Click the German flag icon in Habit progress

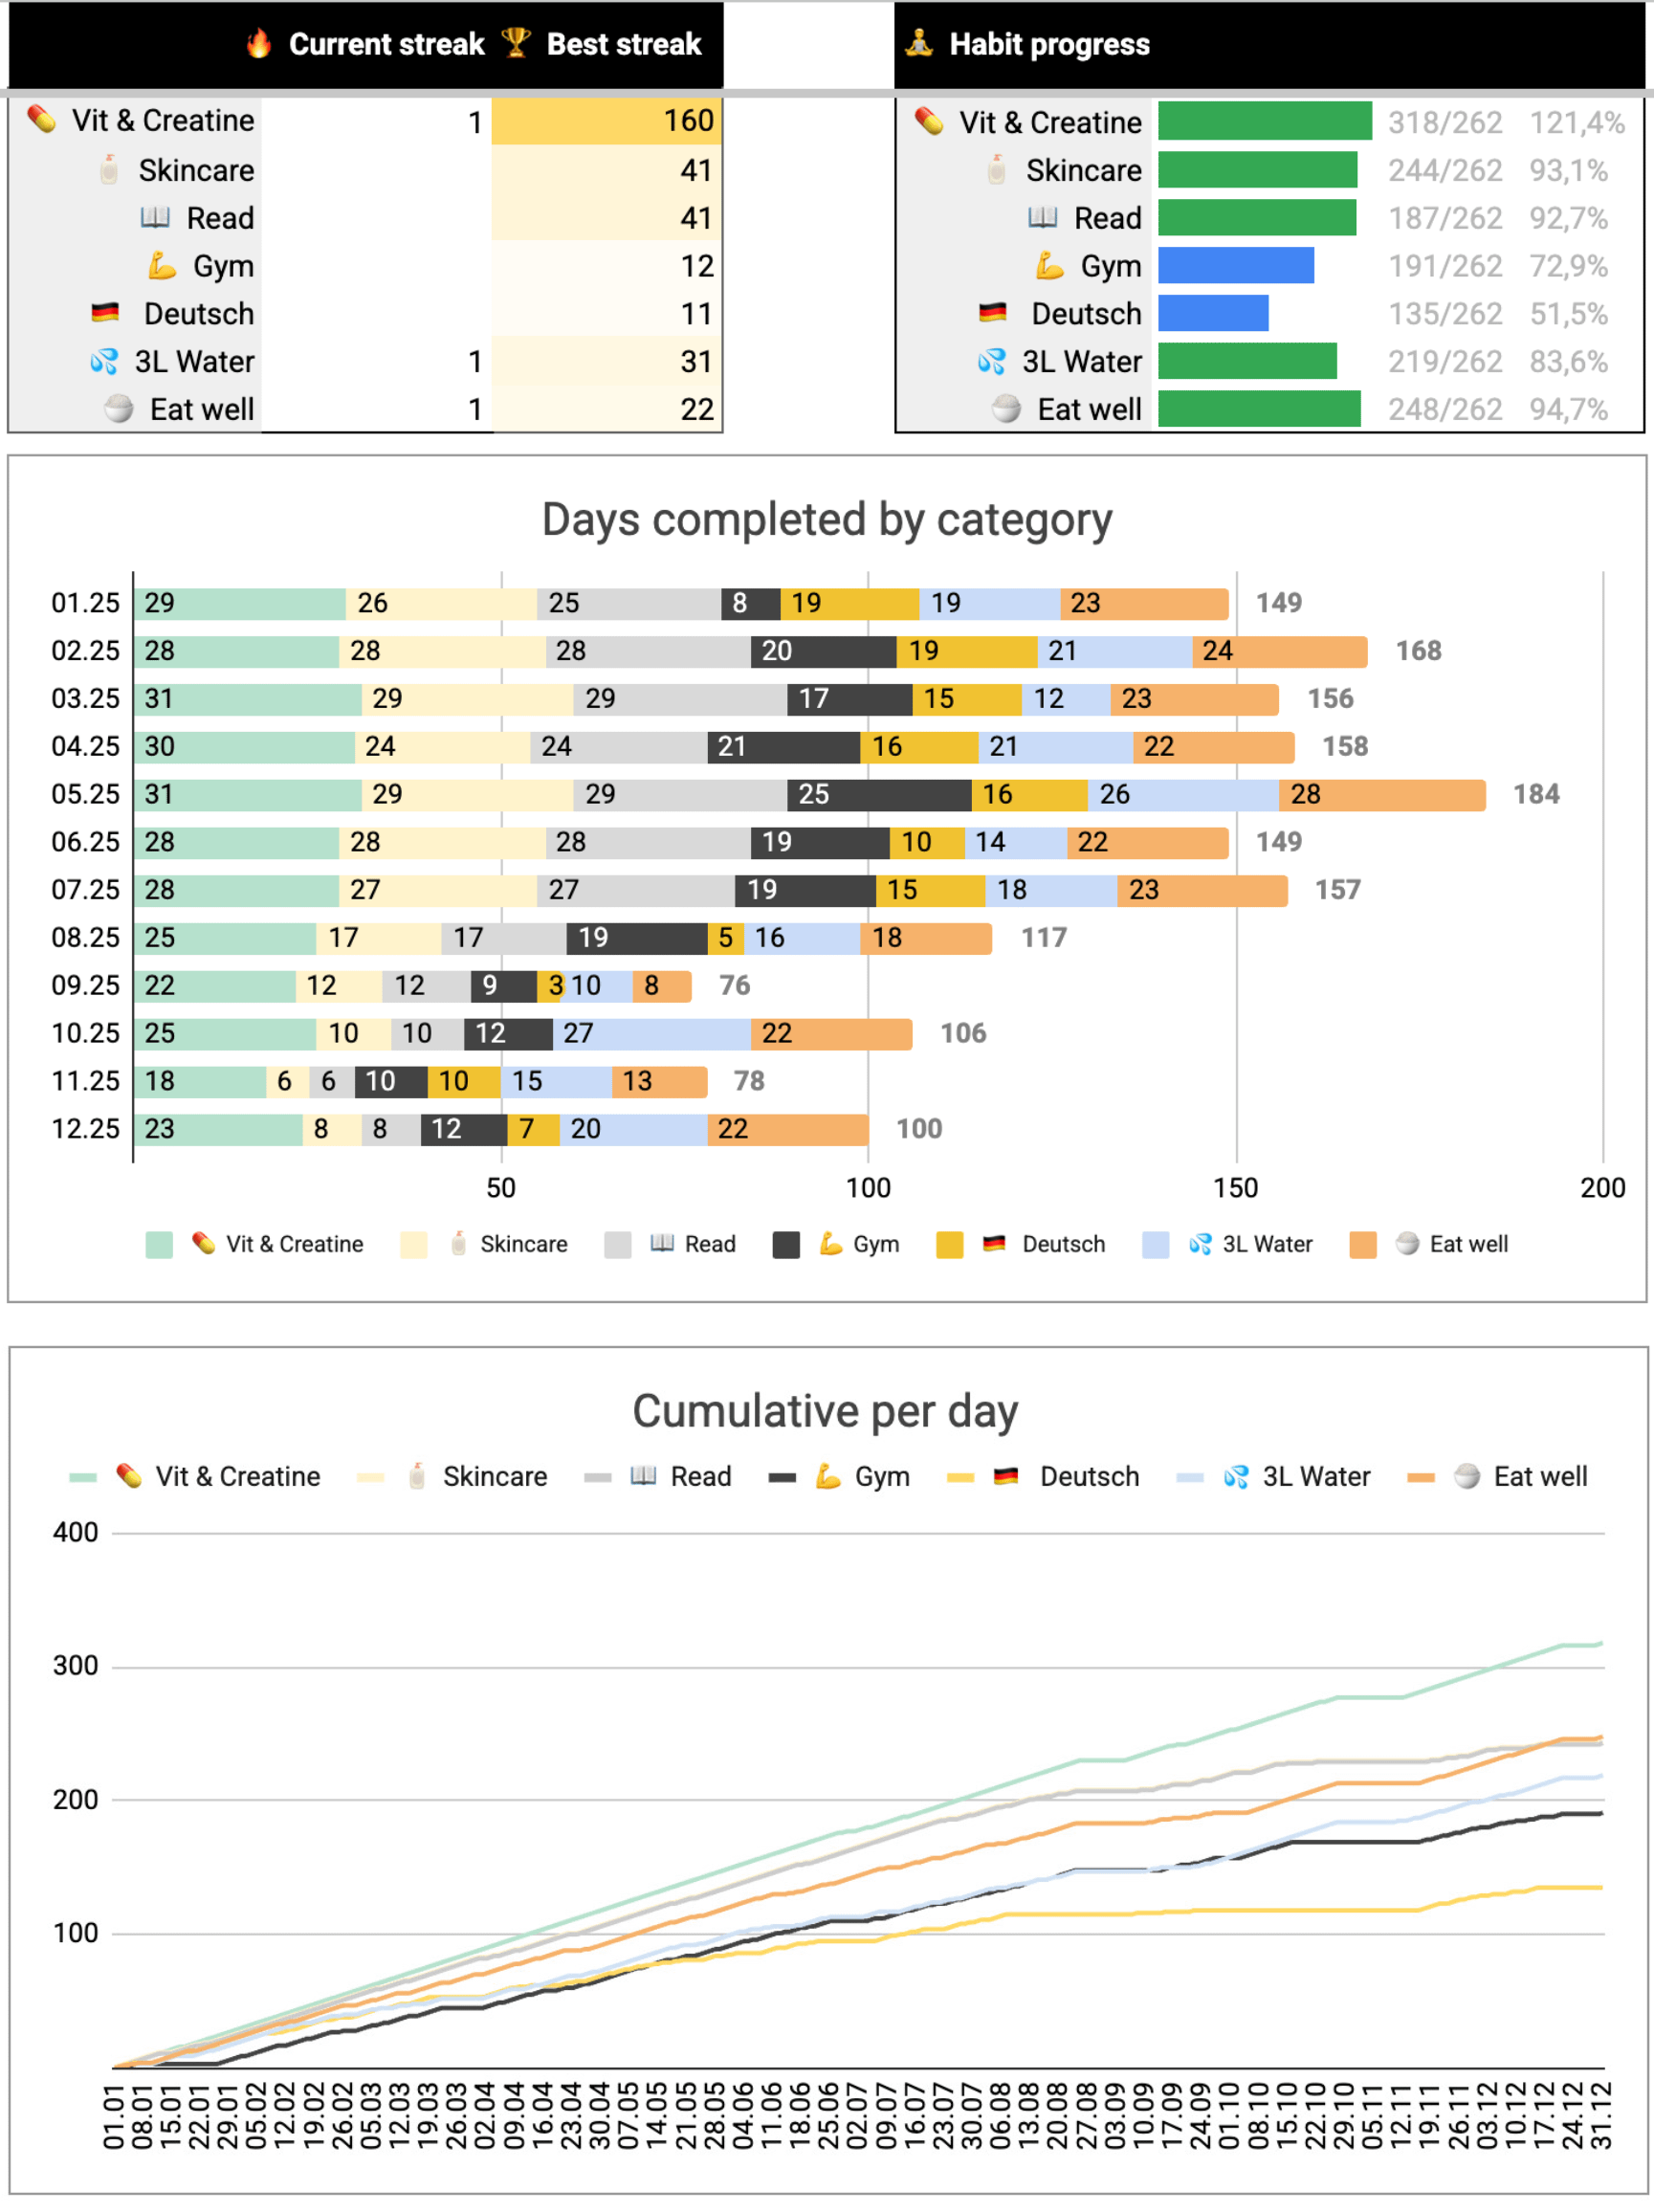pyautogui.click(x=992, y=313)
